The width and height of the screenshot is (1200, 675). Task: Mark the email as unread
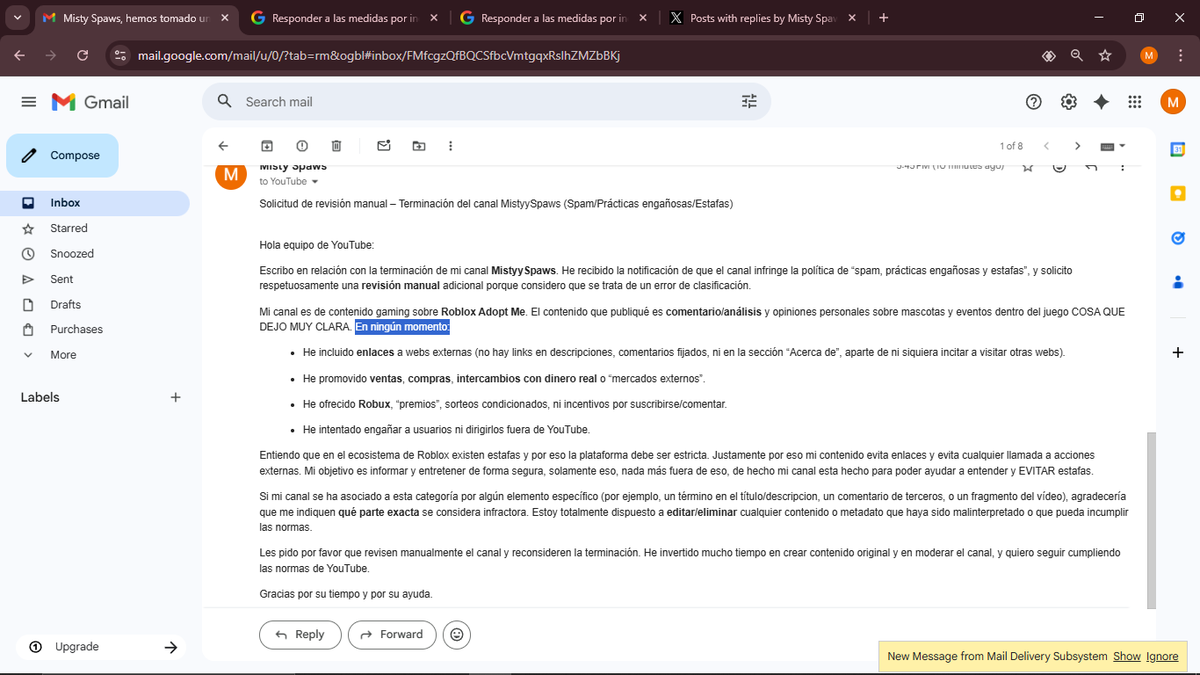383,146
